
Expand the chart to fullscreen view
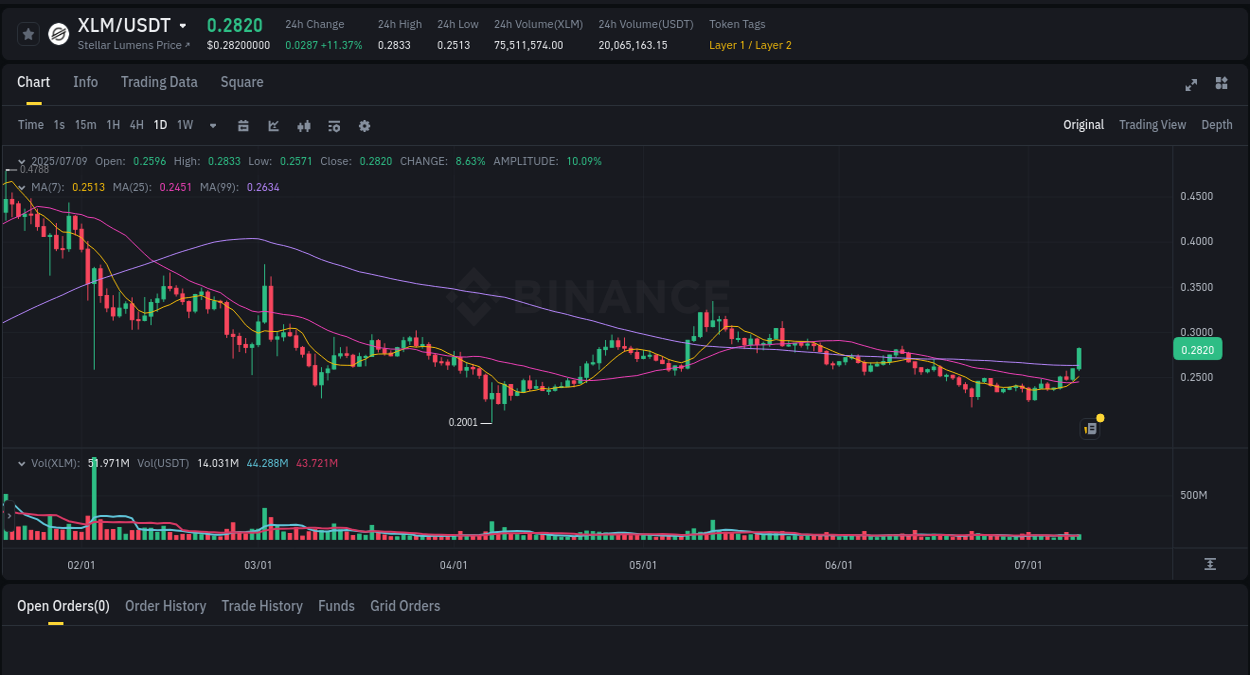tap(1190, 85)
